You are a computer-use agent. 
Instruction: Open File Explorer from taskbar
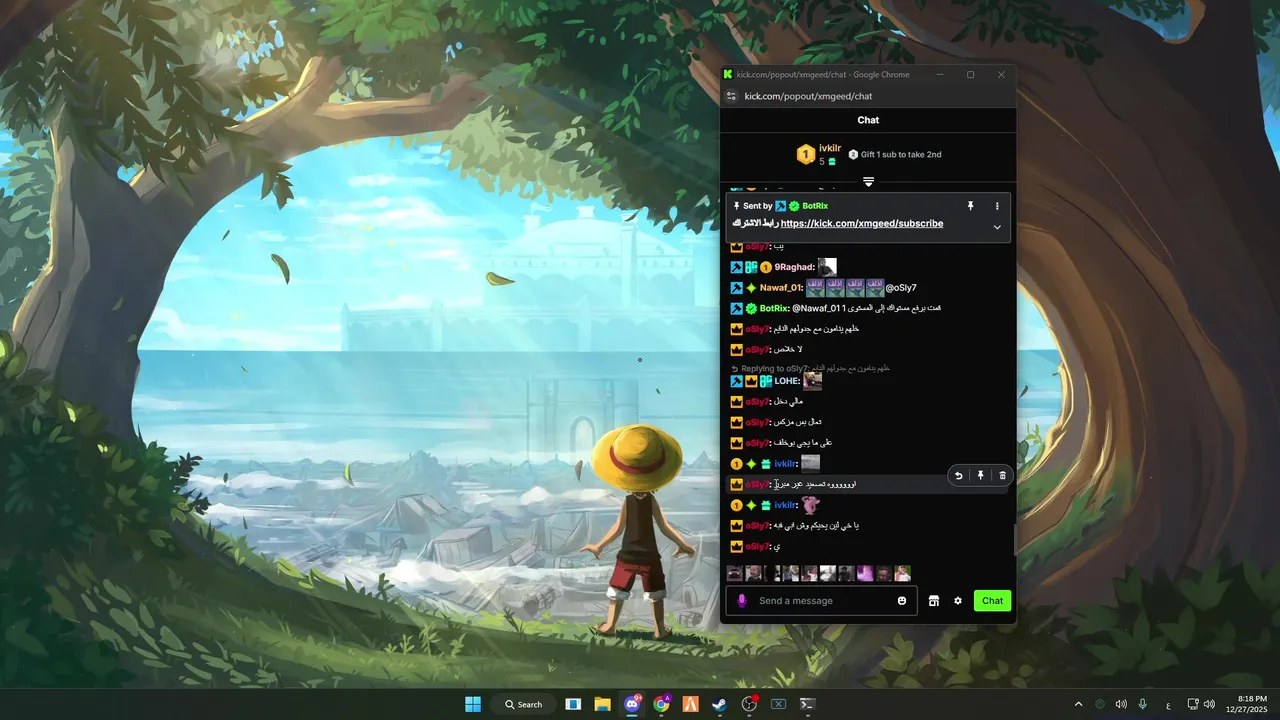coord(602,704)
